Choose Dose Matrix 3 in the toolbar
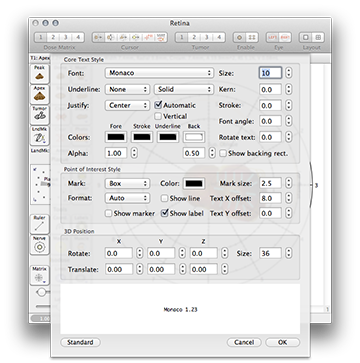This screenshot has height=363, width=360. [x=65, y=37]
